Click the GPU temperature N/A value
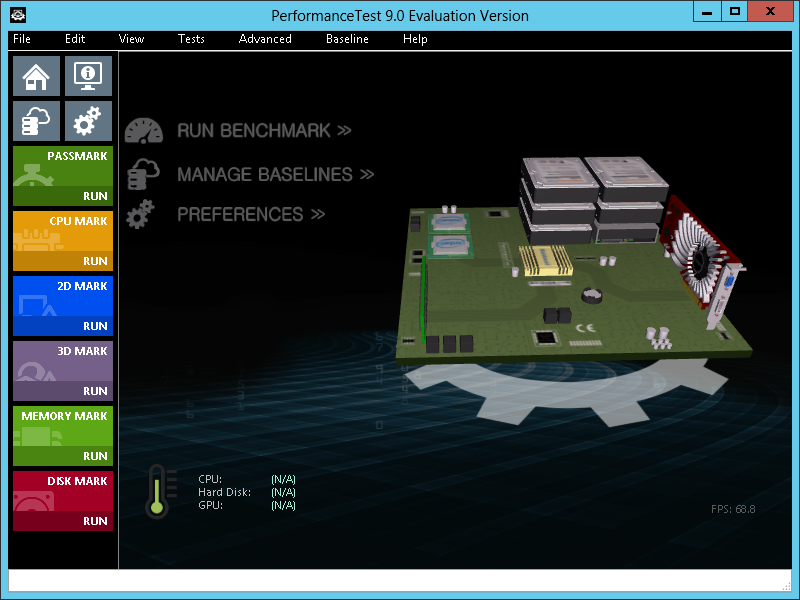The image size is (800, 600). tap(283, 505)
